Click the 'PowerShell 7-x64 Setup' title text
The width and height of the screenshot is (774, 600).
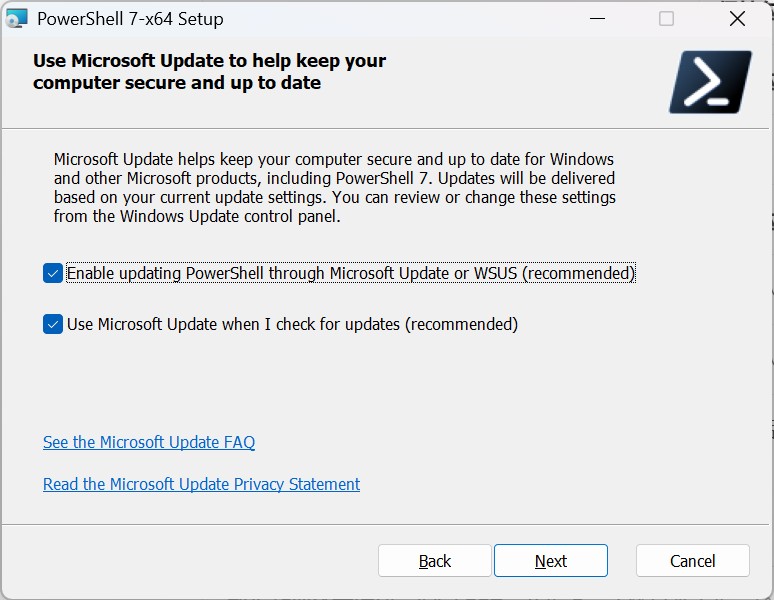130,19
